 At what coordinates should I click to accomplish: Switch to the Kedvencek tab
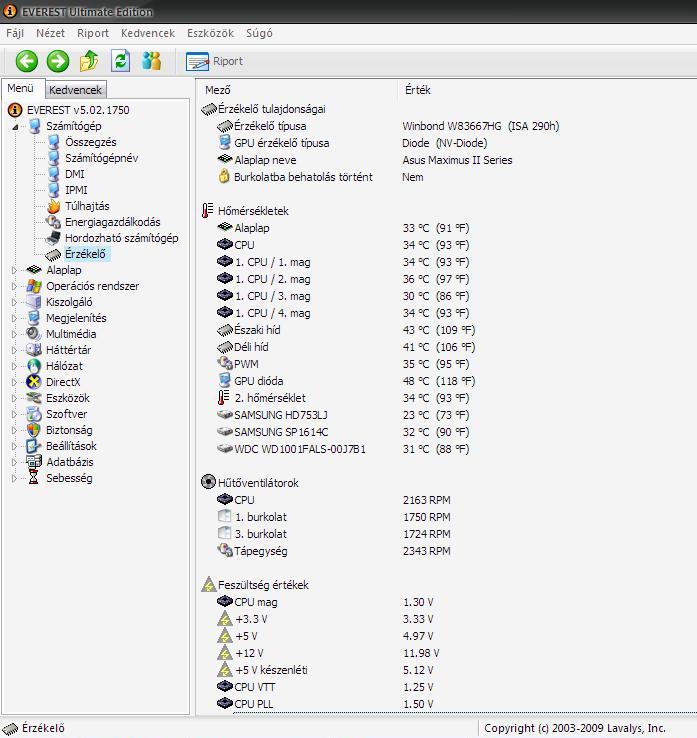(75, 90)
